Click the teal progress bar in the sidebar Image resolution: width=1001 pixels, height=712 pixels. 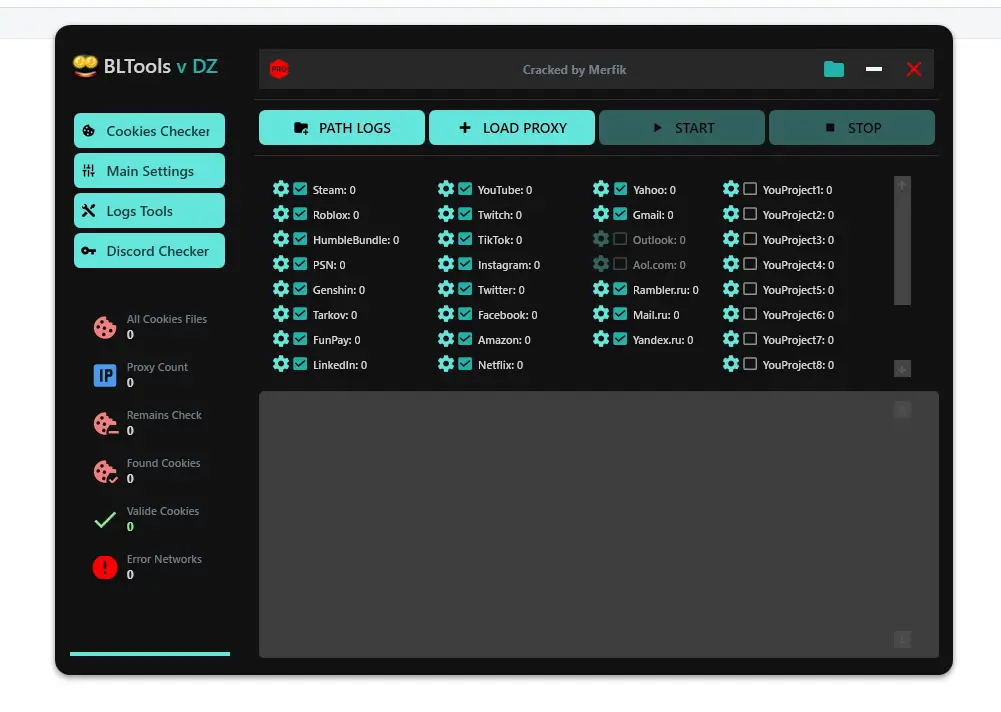pos(149,652)
